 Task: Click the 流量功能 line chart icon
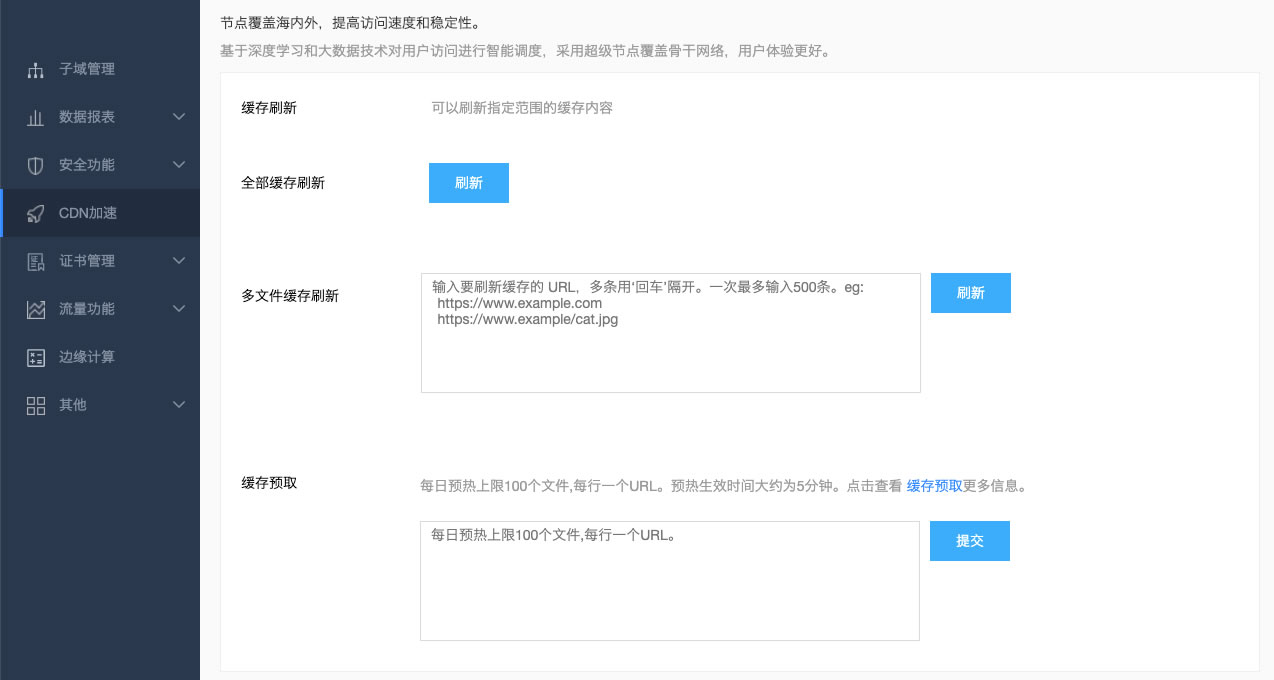tap(36, 309)
